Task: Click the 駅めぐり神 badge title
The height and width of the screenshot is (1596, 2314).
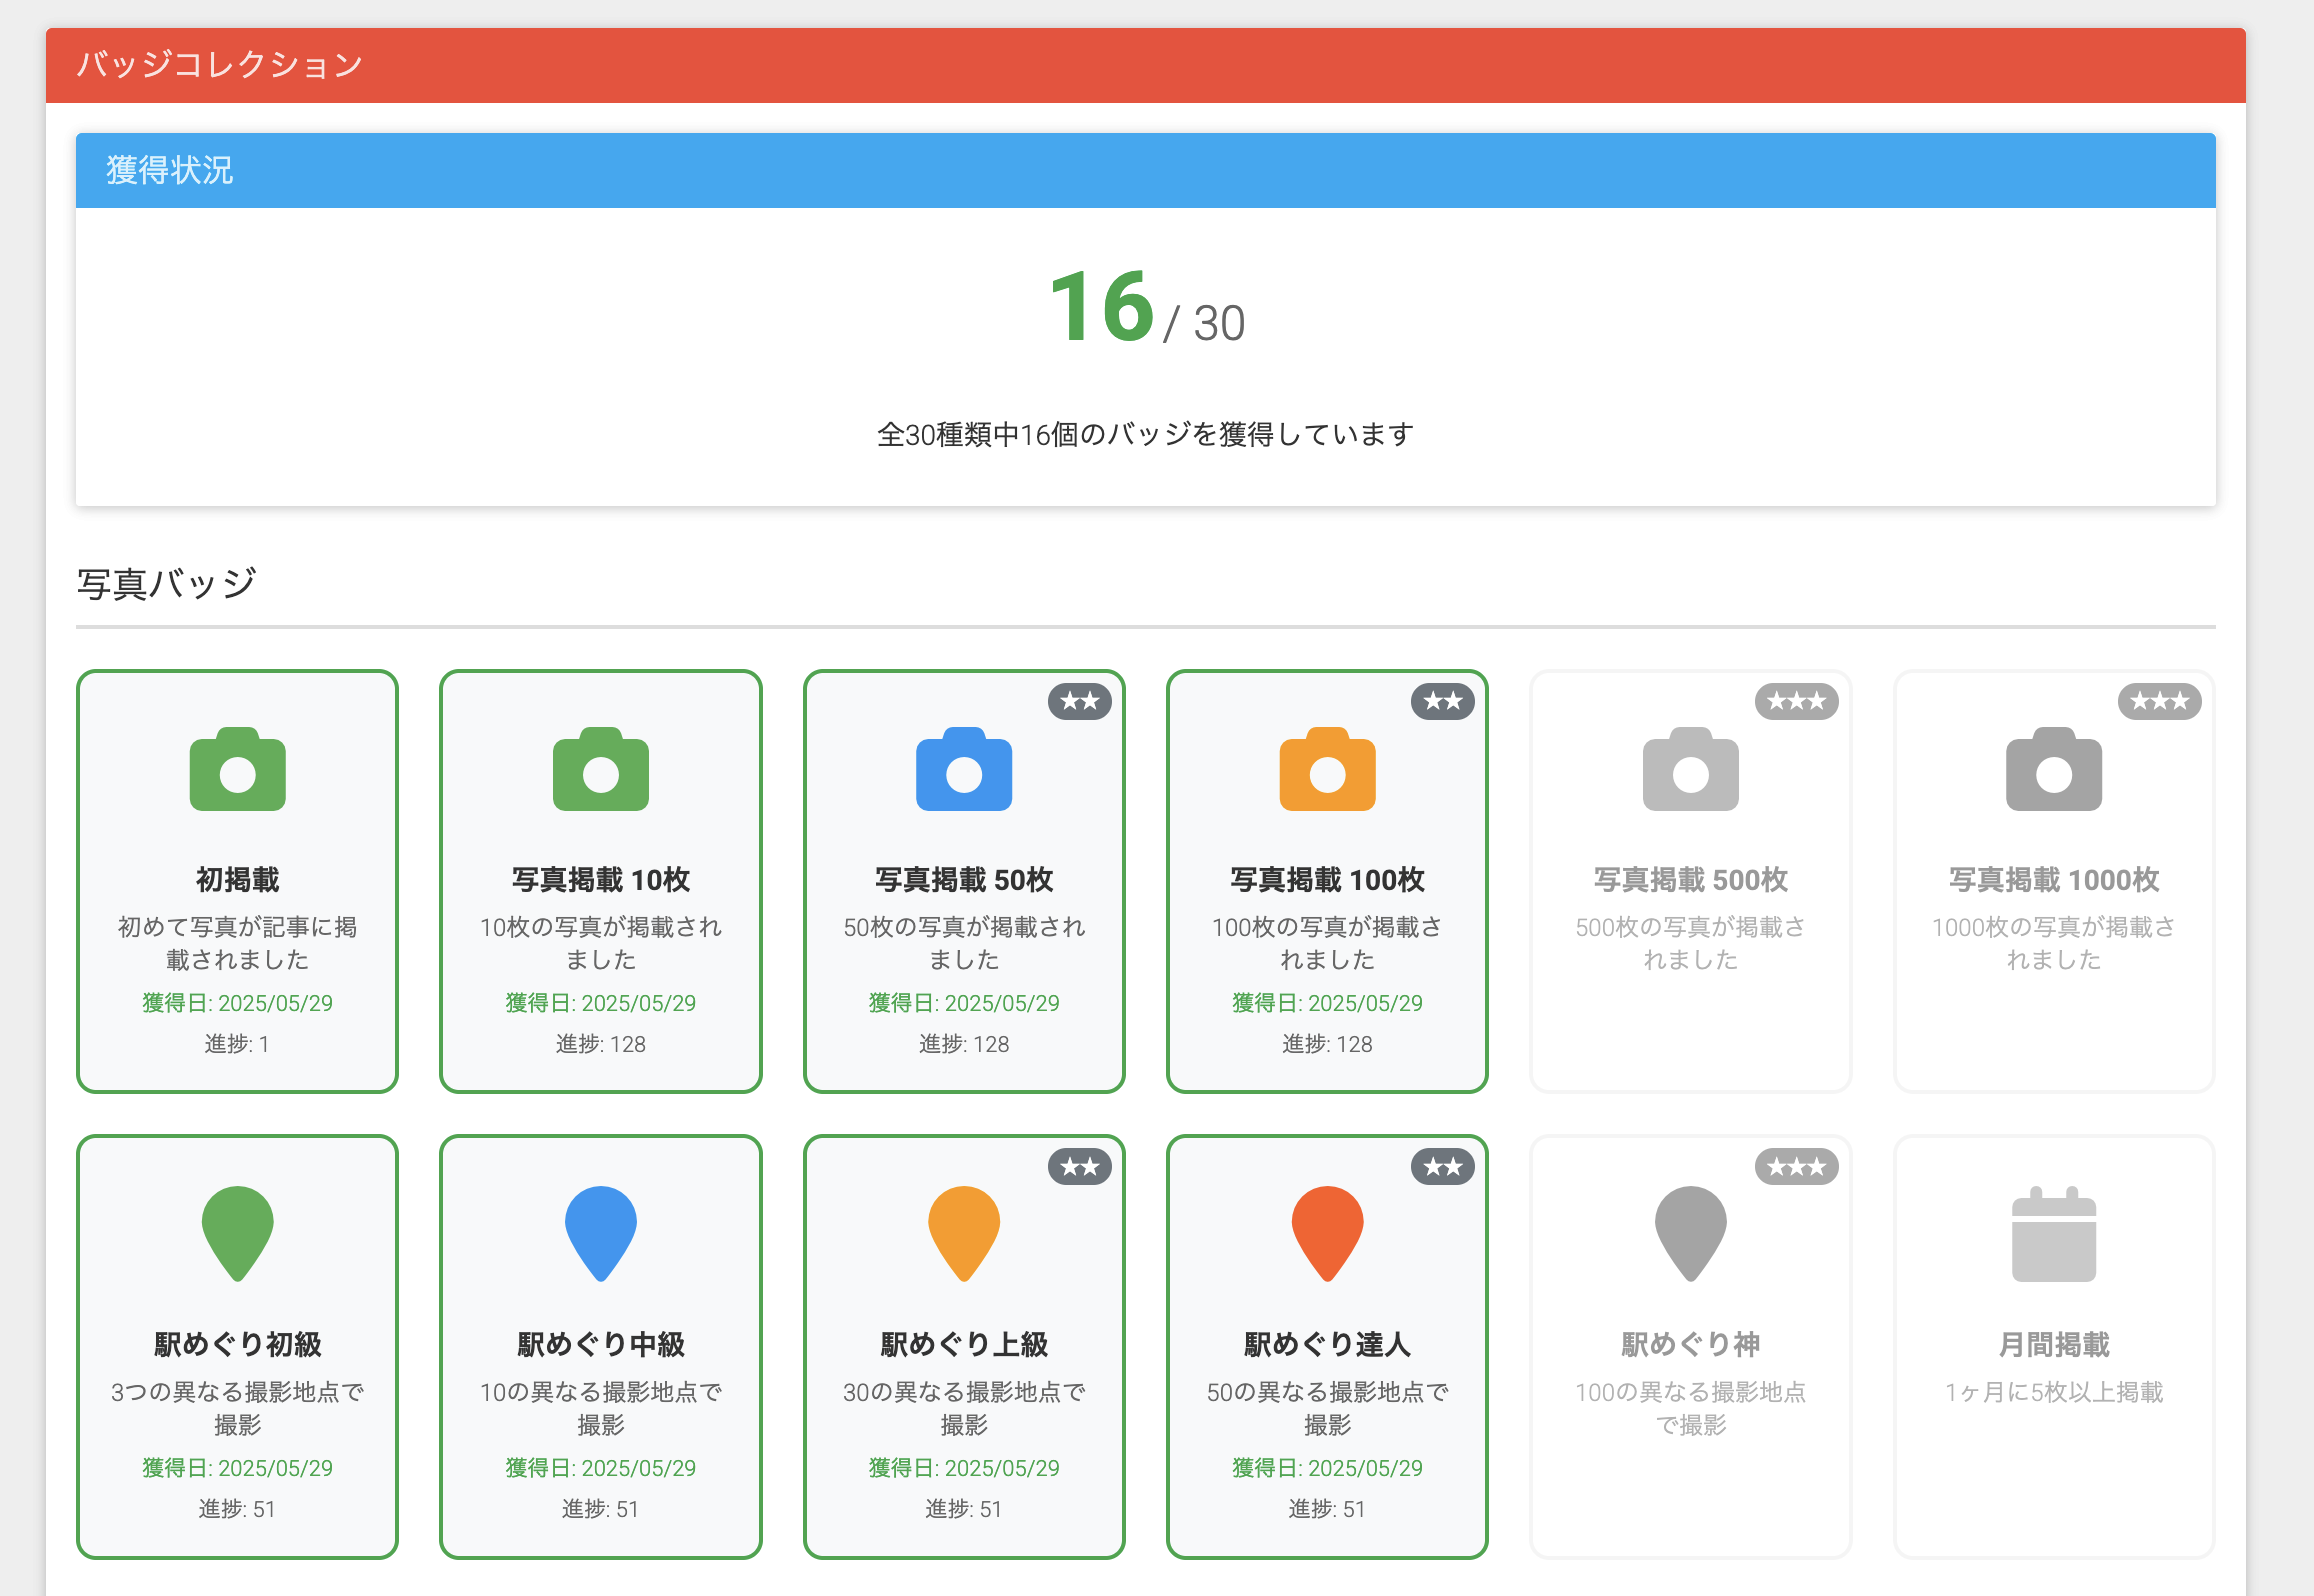Action: tap(1690, 1344)
